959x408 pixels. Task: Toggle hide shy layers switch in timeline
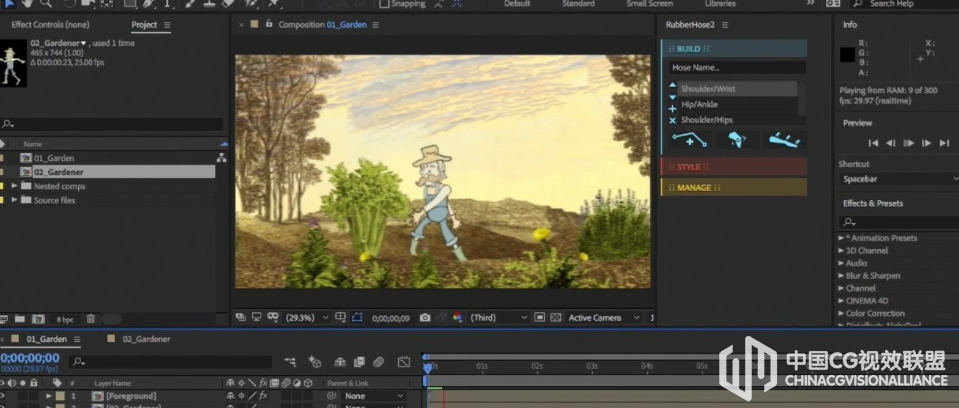339,362
